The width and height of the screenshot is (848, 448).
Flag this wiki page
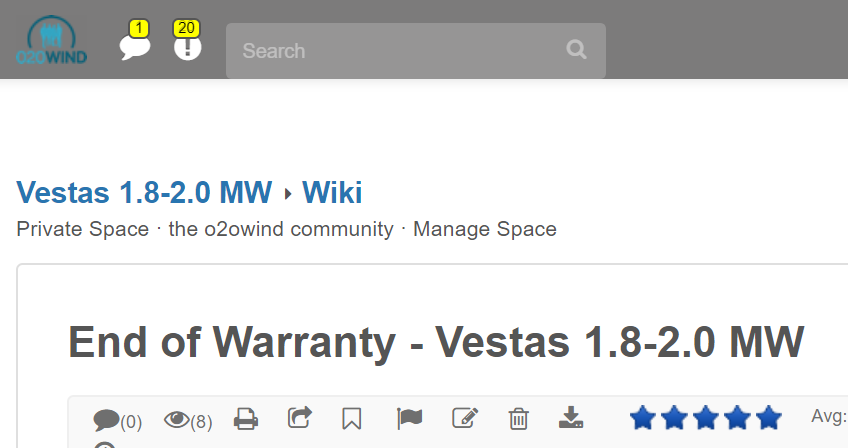(409, 419)
